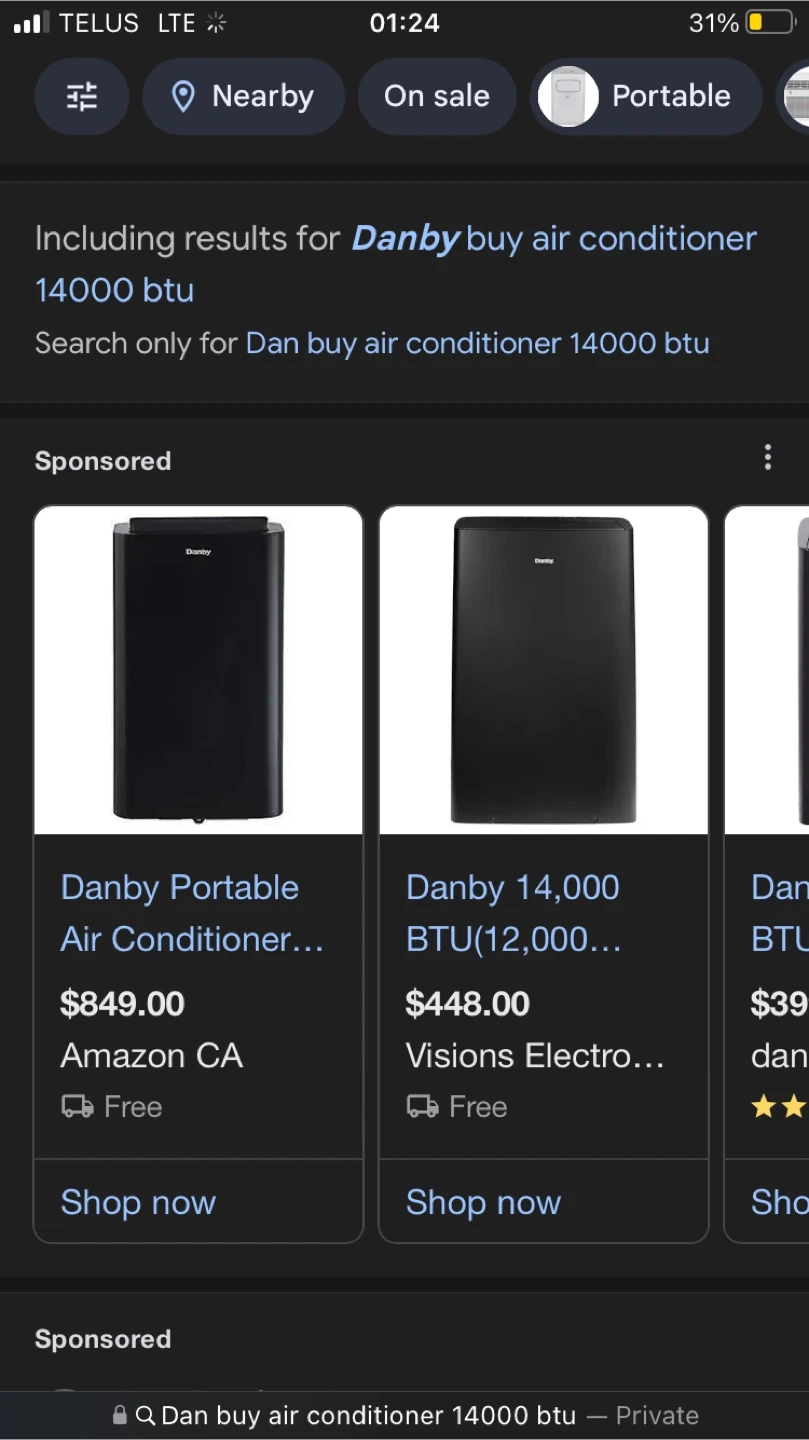This screenshot has width=809, height=1440.
Task: Toggle the On sale filter chip
Action: click(x=437, y=96)
